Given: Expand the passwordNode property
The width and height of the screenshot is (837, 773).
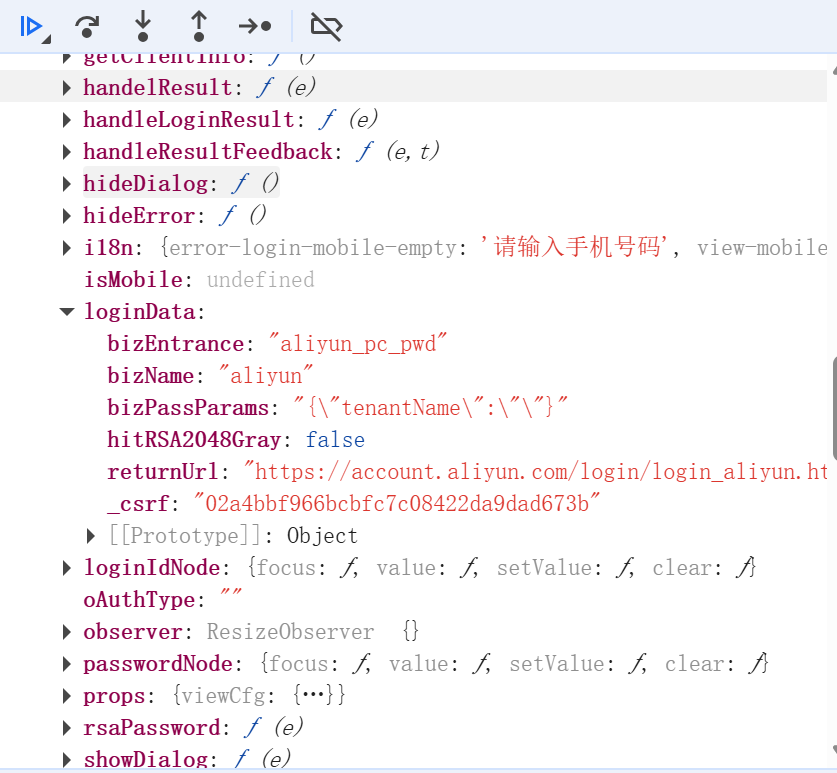Looking at the screenshot, I should 67,664.
